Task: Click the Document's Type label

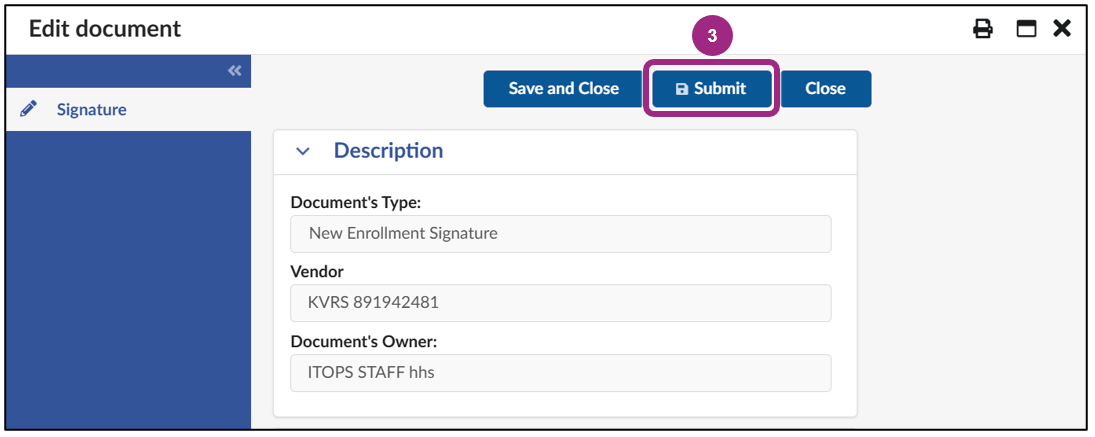Action: click(x=355, y=202)
